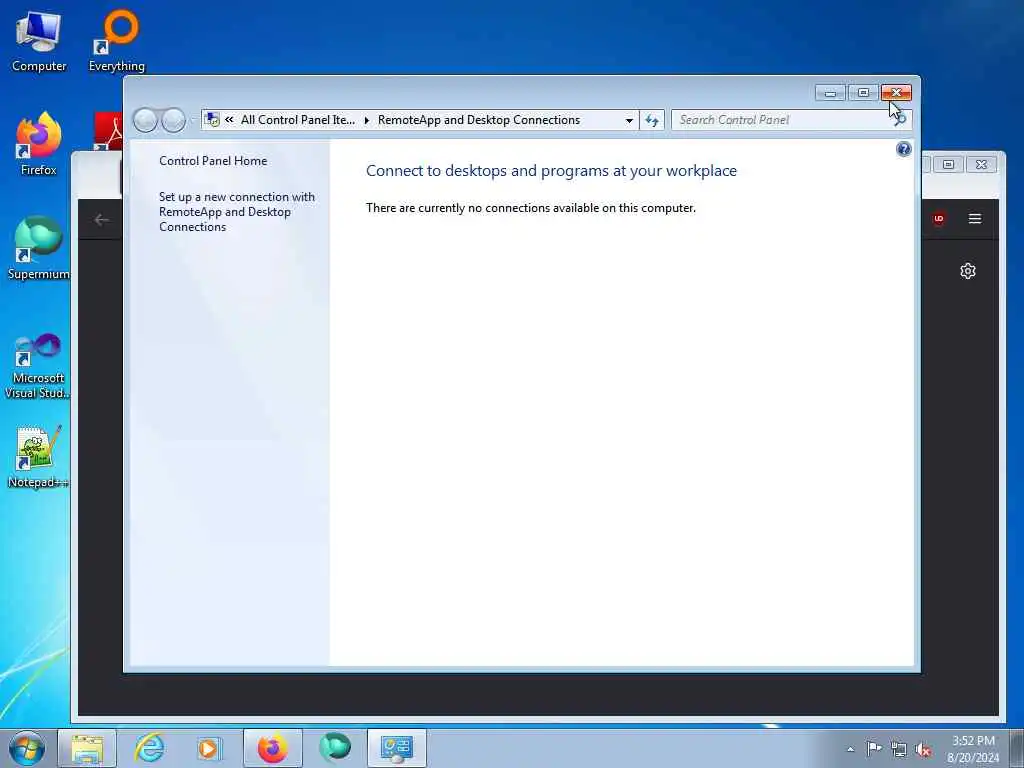Launch Windows Media Player from taskbar
Viewport: 1024px width, 768px height.
pyautogui.click(x=209, y=748)
